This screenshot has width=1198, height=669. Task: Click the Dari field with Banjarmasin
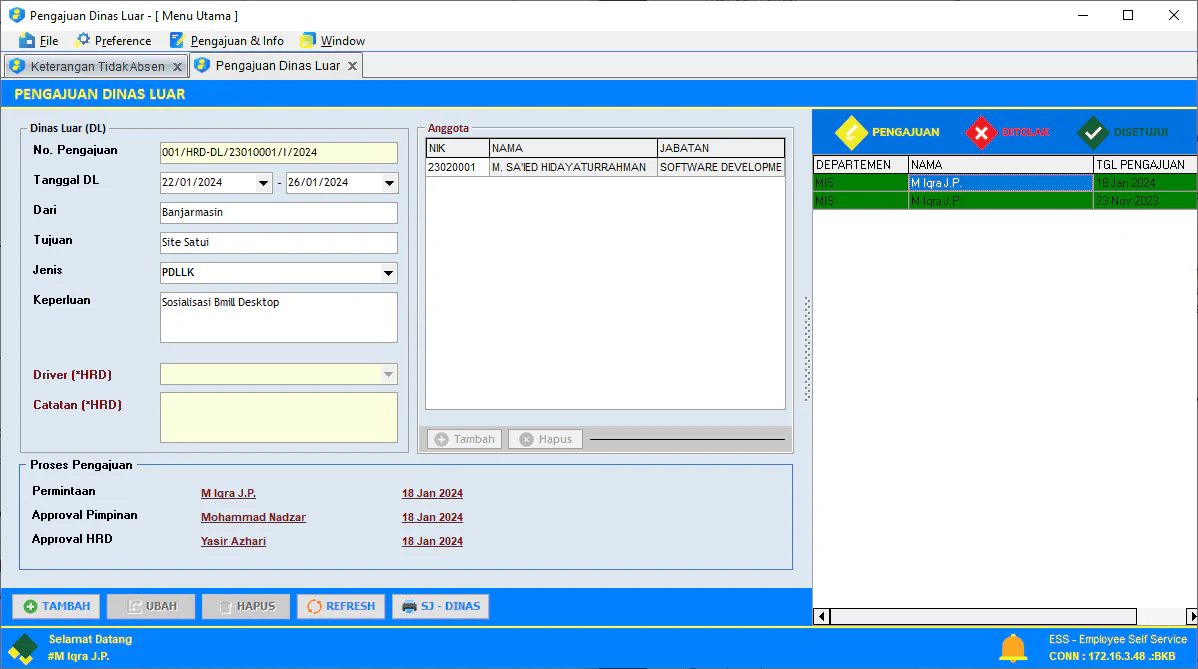279,212
